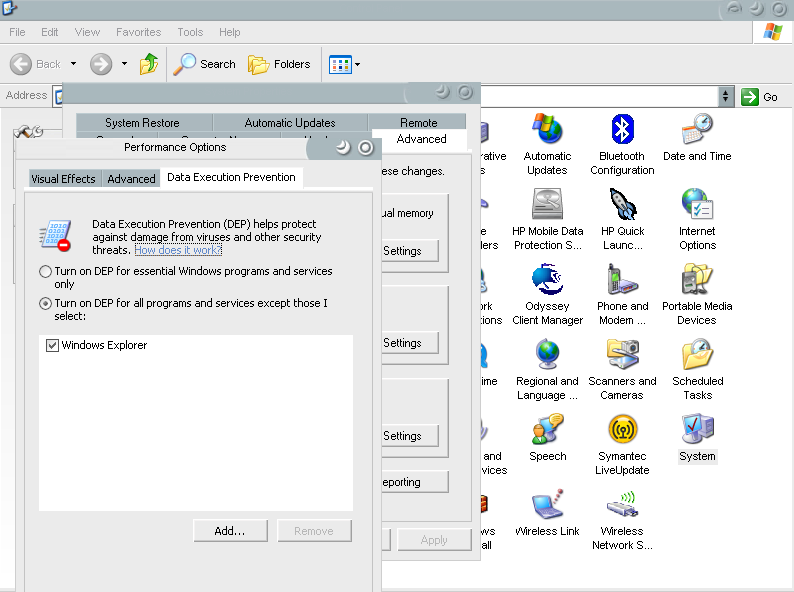This screenshot has height=592, width=794.
Task: Click the Windows flag logo
Action: pos(772,32)
